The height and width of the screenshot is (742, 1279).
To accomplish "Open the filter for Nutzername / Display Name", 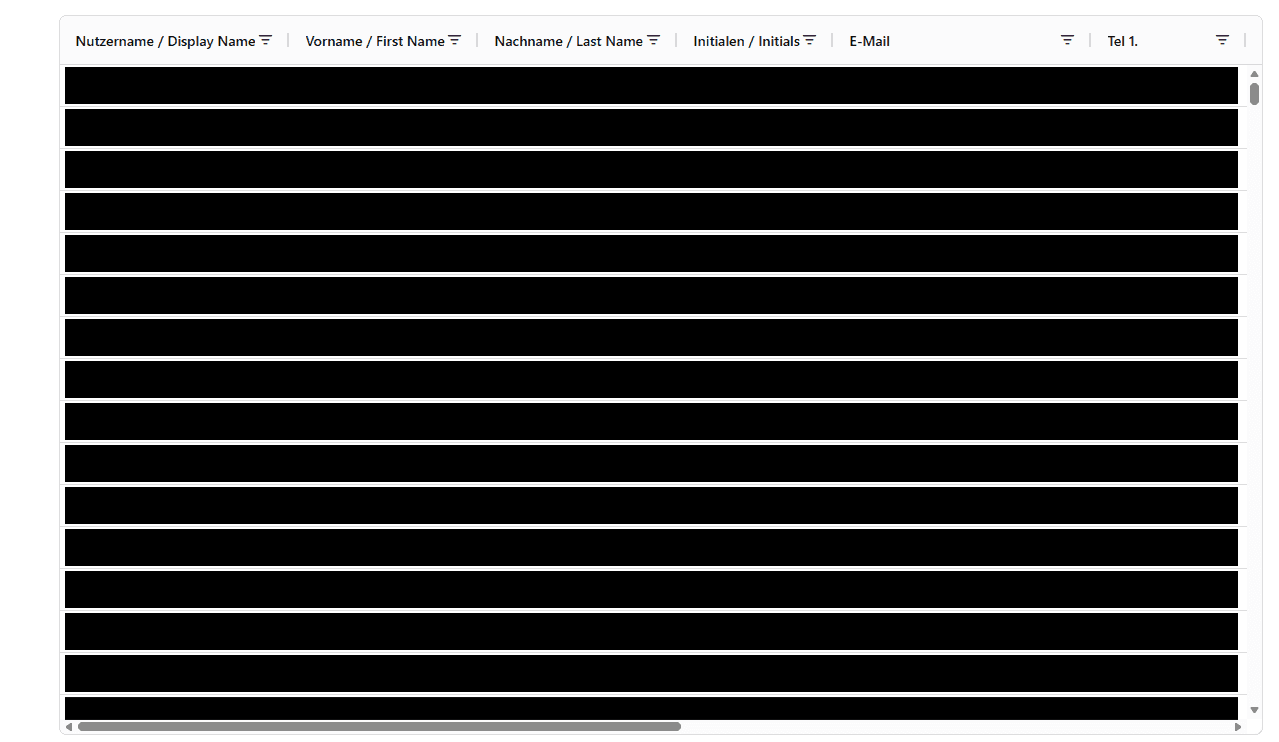I will pyautogui.click(x=266, y=40).
